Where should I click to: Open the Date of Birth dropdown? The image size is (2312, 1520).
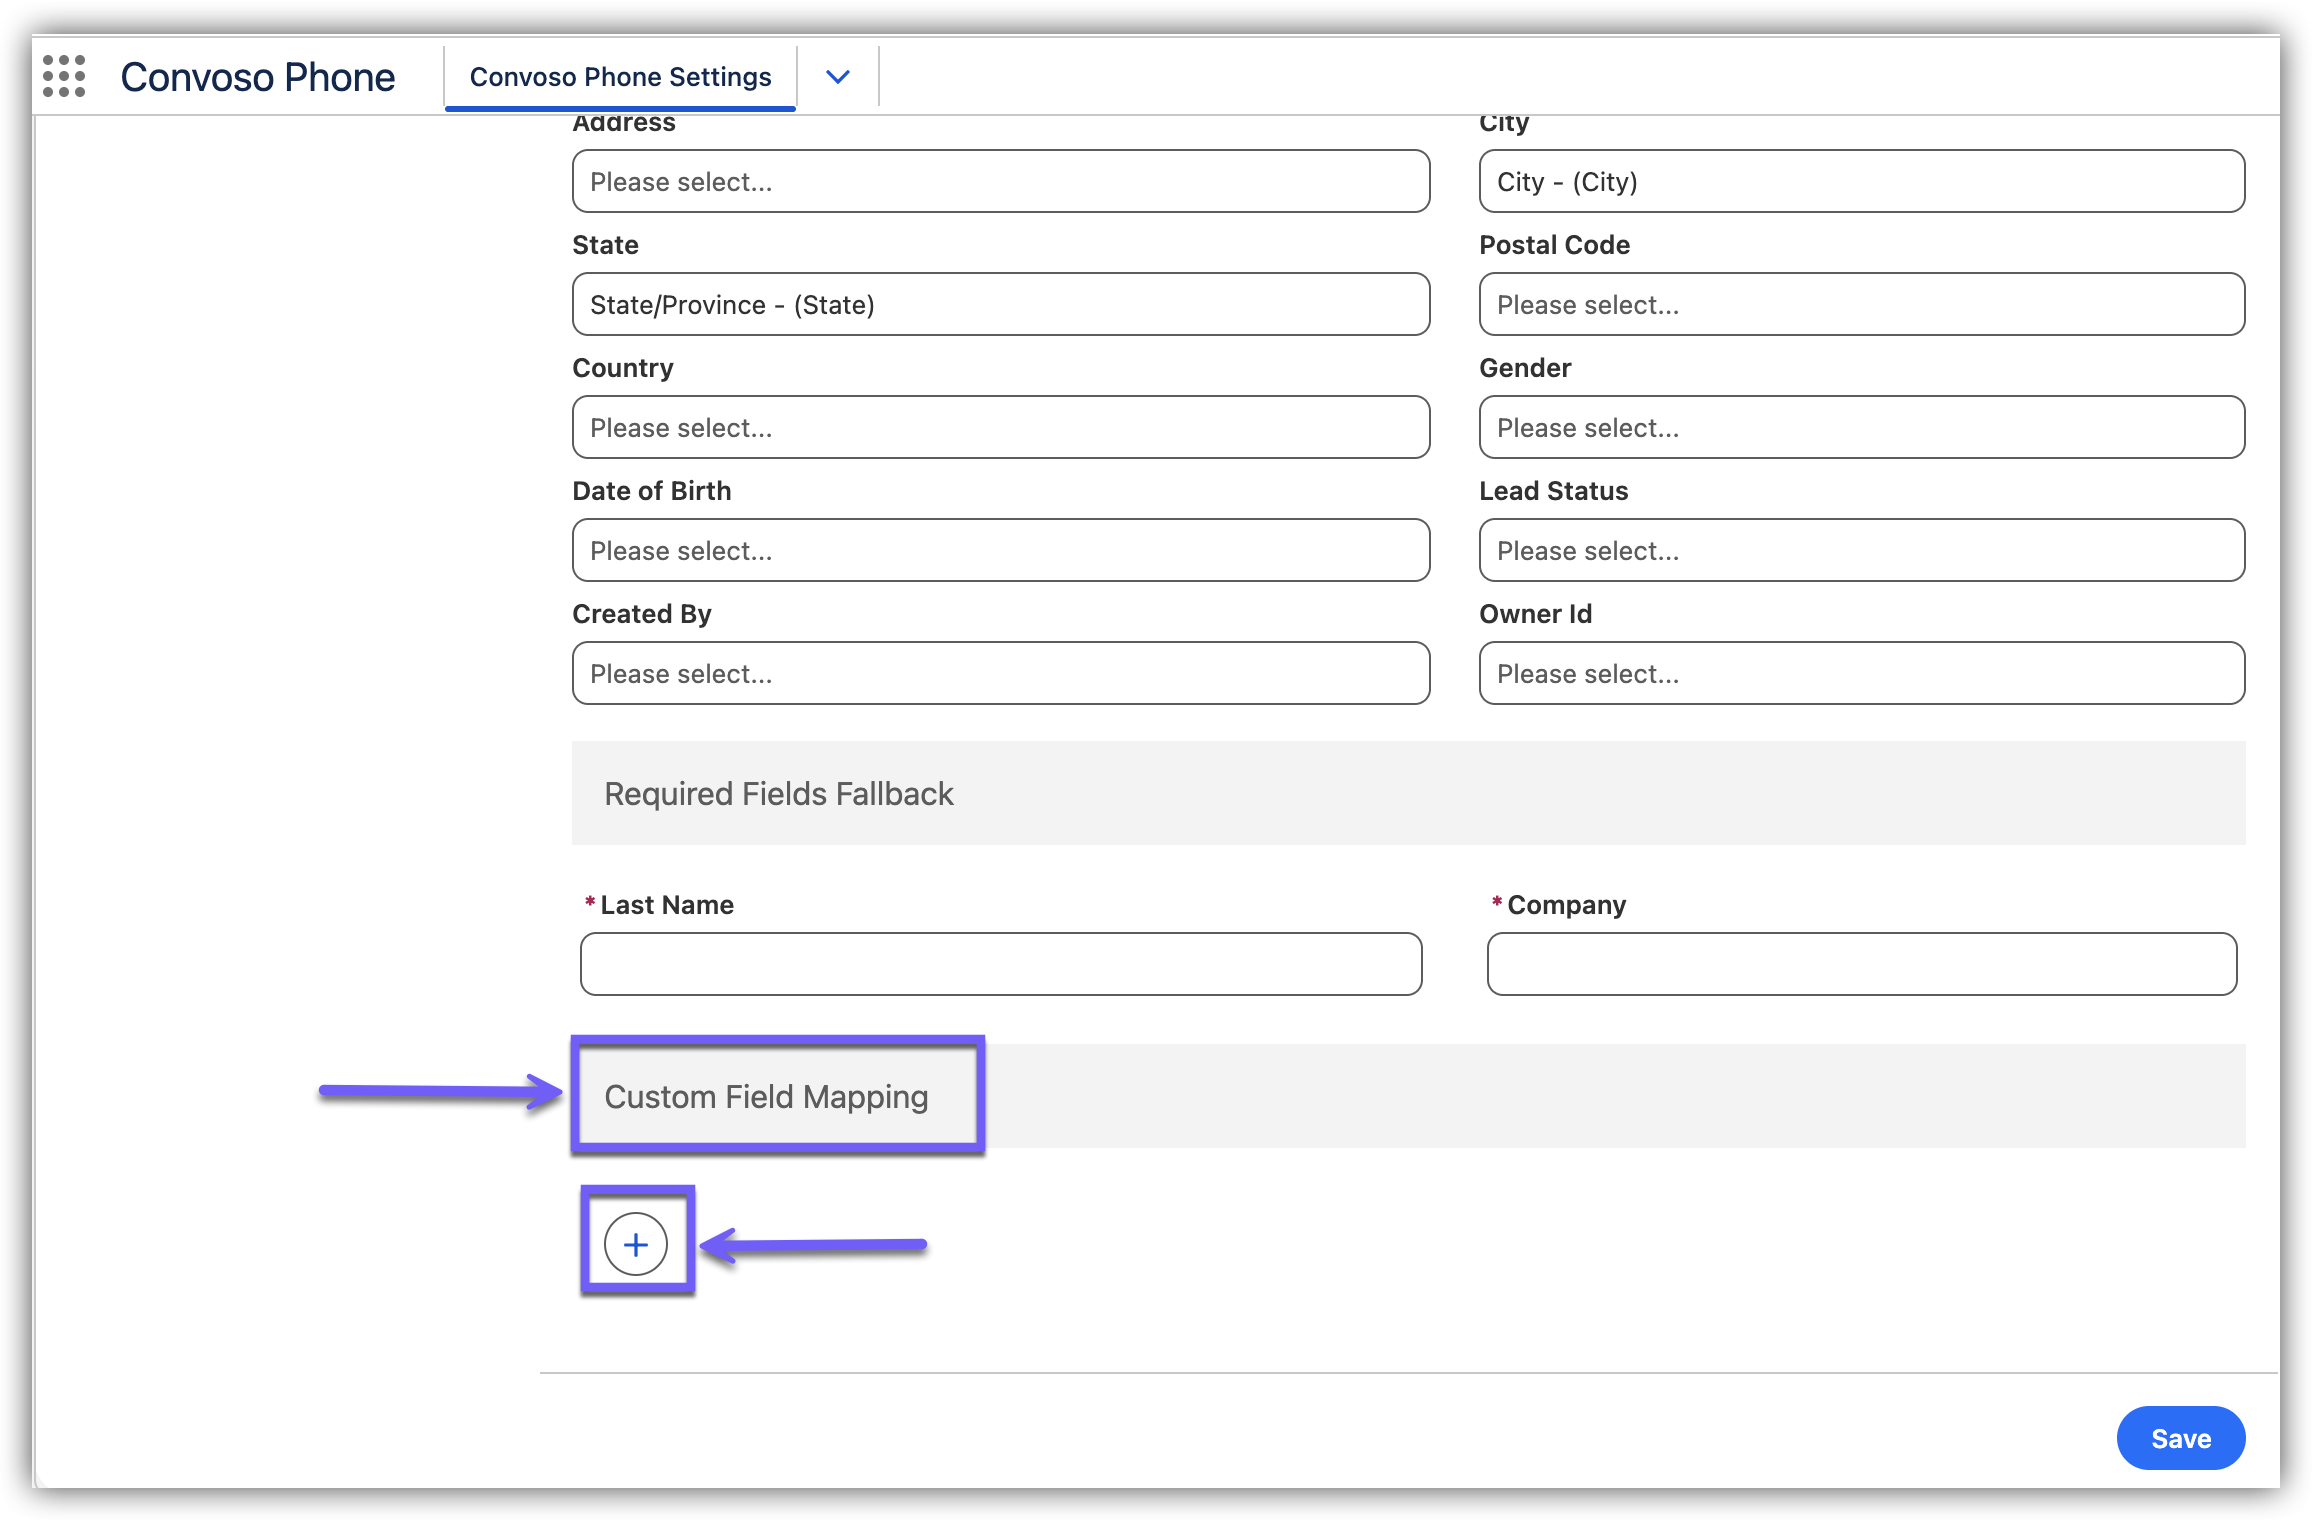click(1000, 550)
